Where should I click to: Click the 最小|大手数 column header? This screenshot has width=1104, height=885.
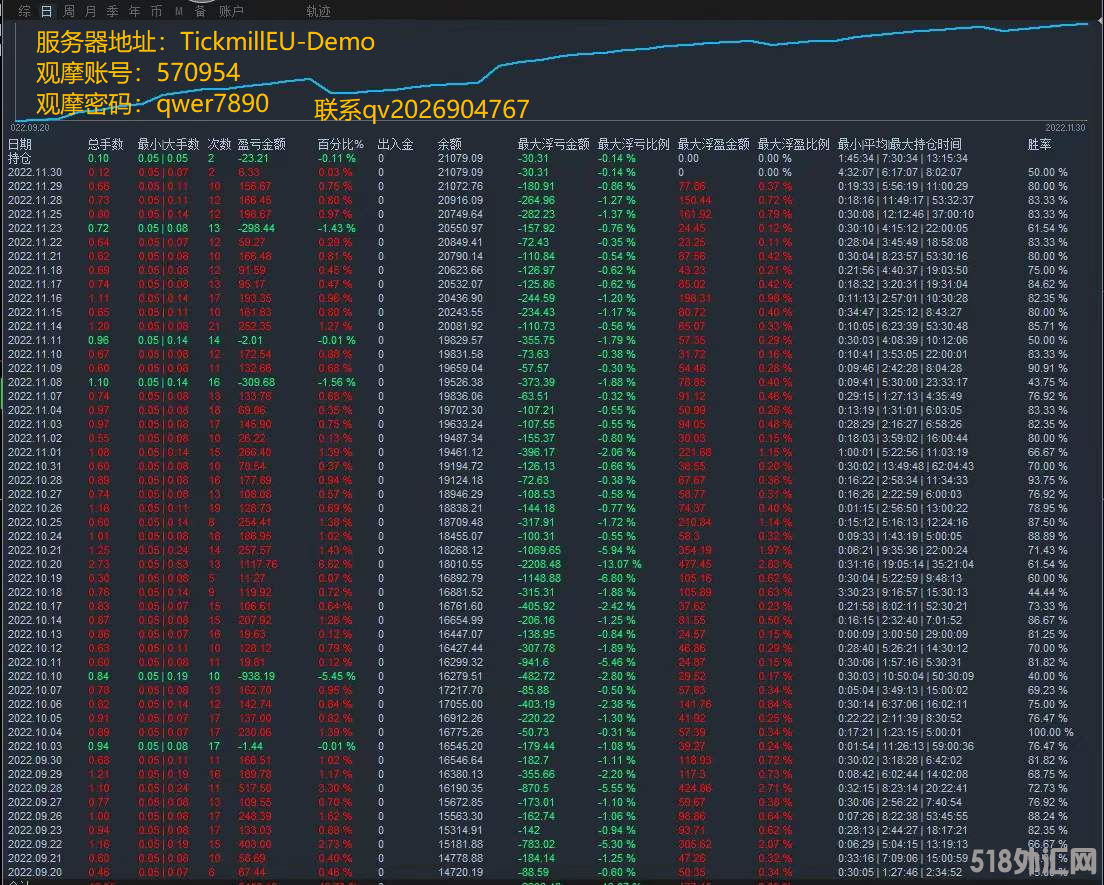pos(168,144)
